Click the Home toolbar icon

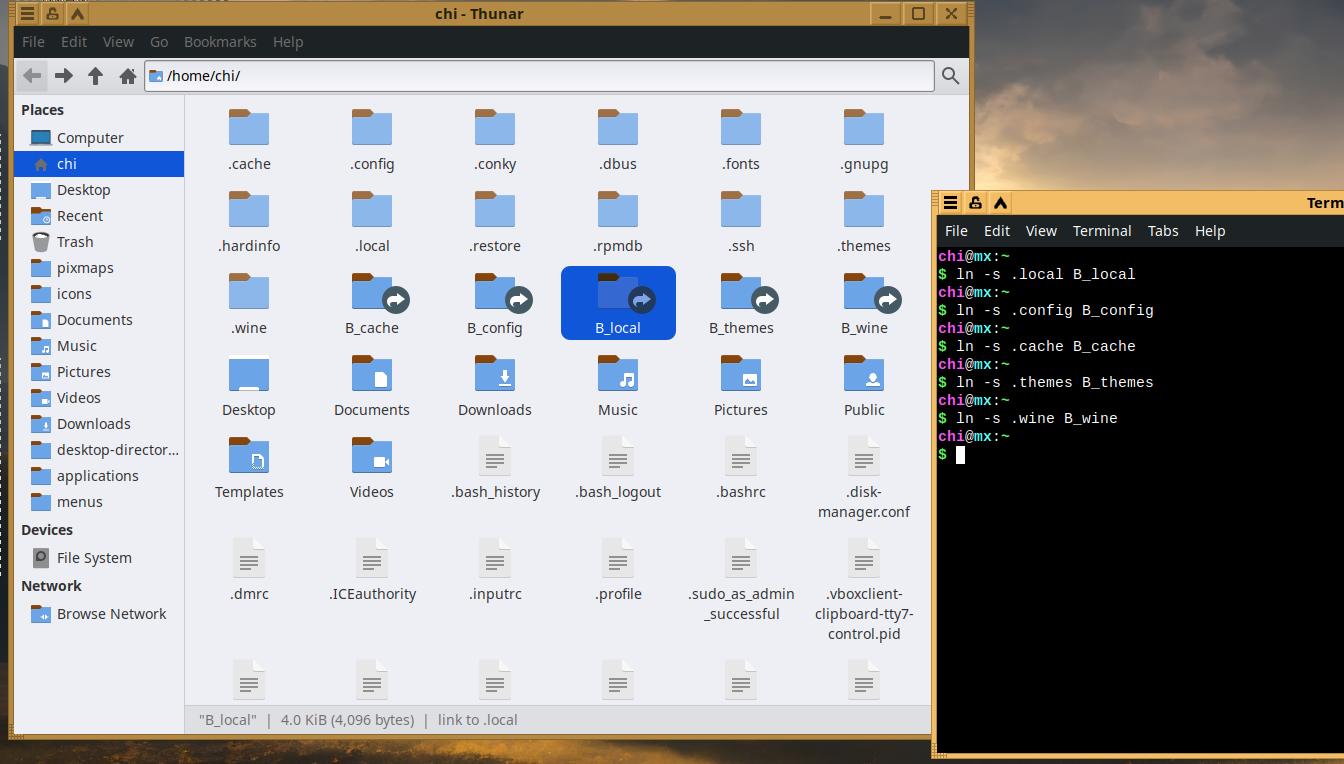[128, 76]
